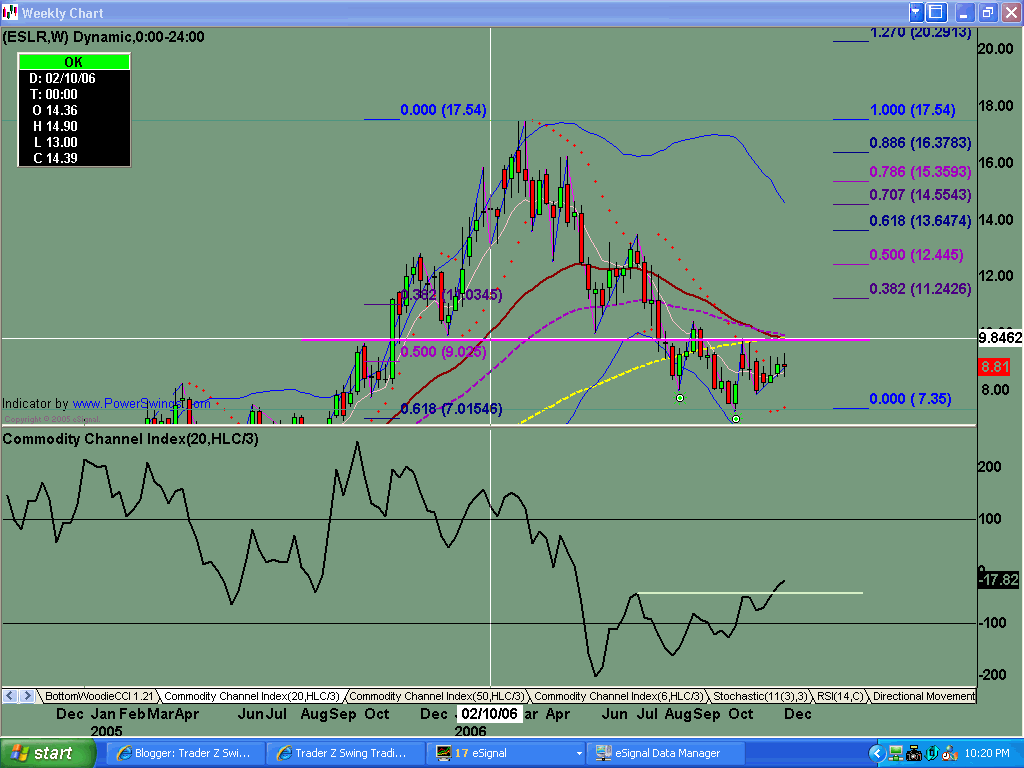Screen dimensions: 1024x768
Task: Click the 9.8462 price marker on axis
Action: point(1000,338)
